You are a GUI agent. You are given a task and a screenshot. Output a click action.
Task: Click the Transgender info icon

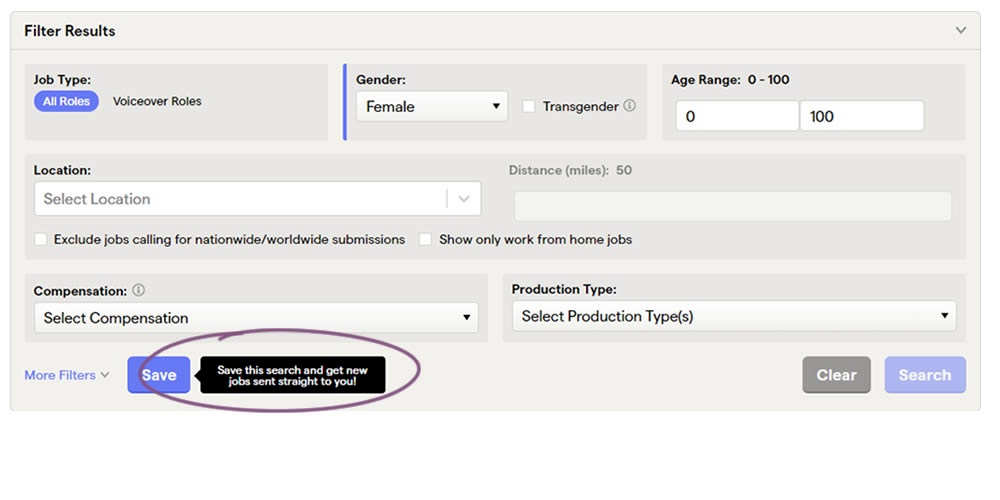(x=629, y=106)
